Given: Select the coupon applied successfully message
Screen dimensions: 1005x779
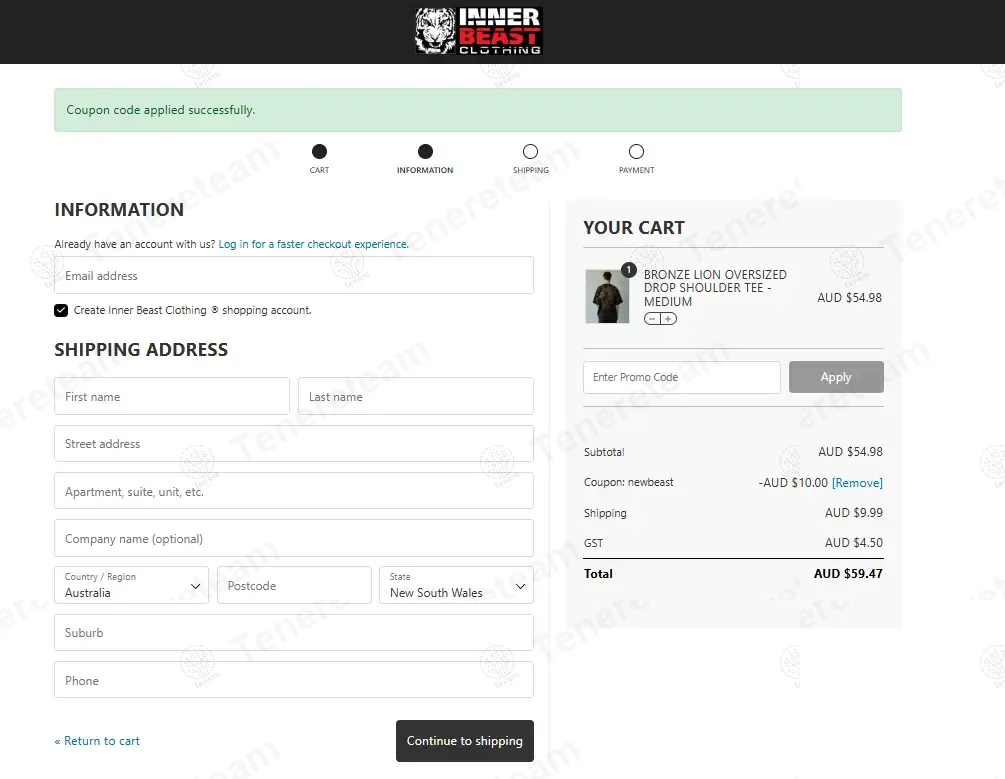Looking at the screenshot, I should tap(161, 110).
